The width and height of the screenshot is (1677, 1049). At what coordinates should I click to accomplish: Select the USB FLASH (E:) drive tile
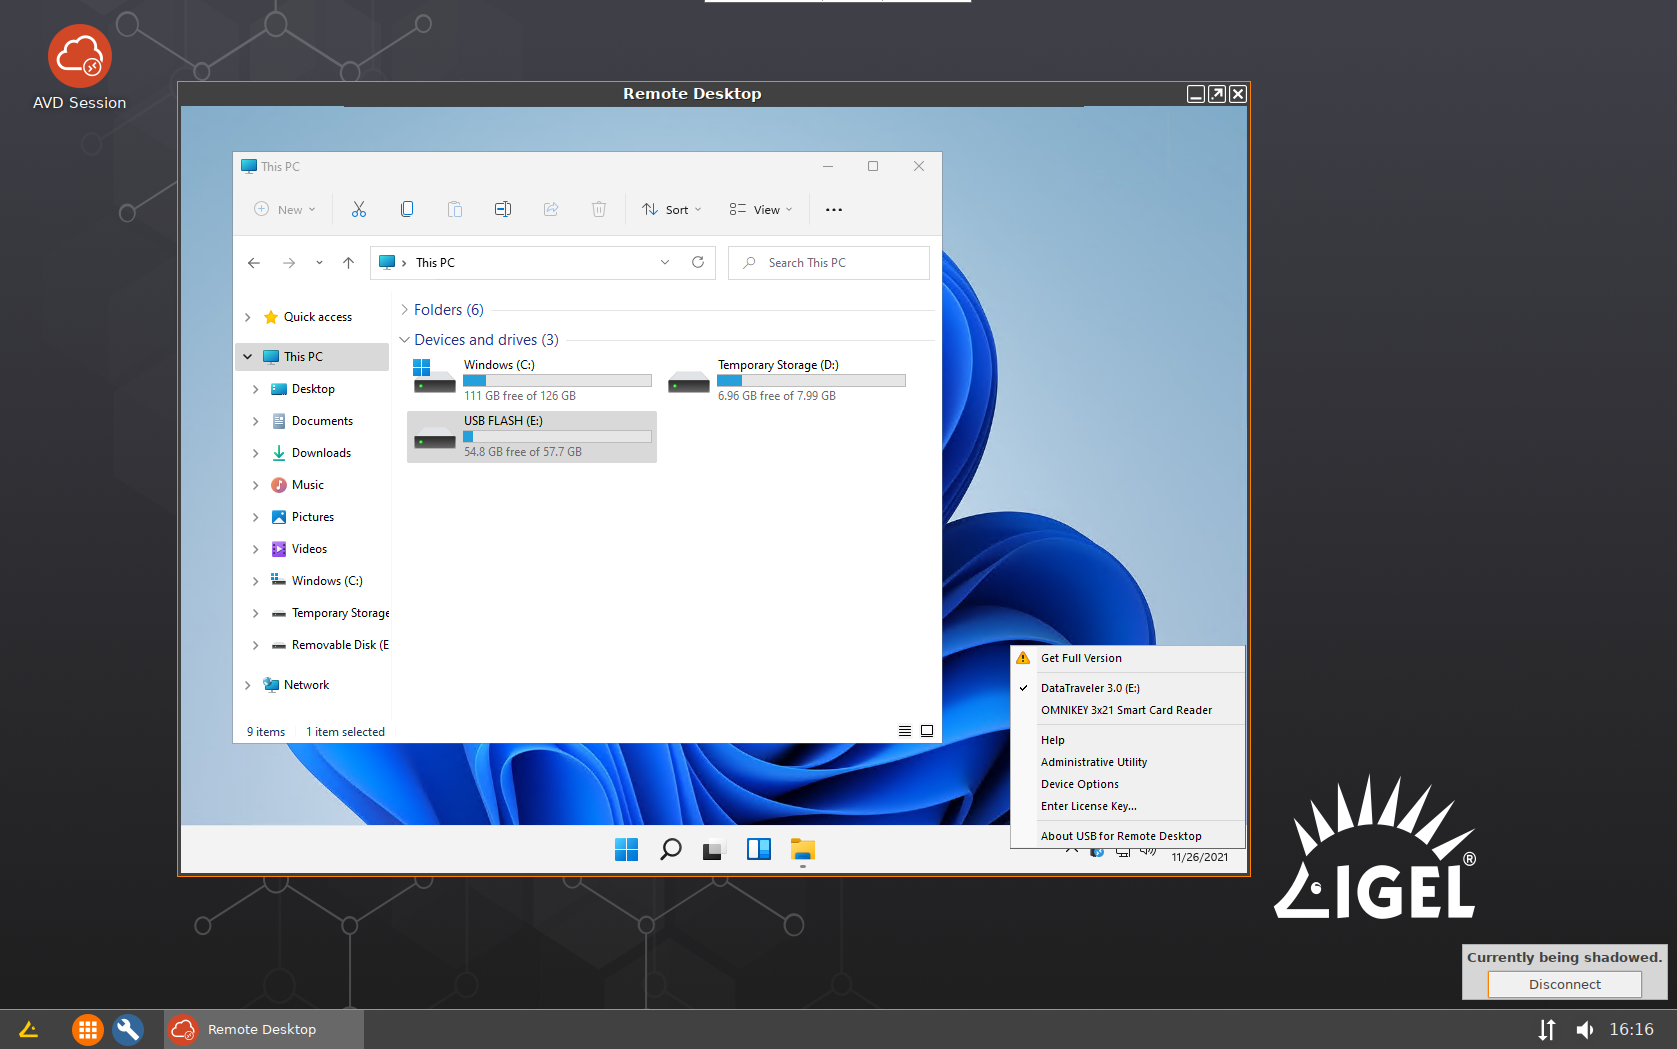click(x=532, y=436)
